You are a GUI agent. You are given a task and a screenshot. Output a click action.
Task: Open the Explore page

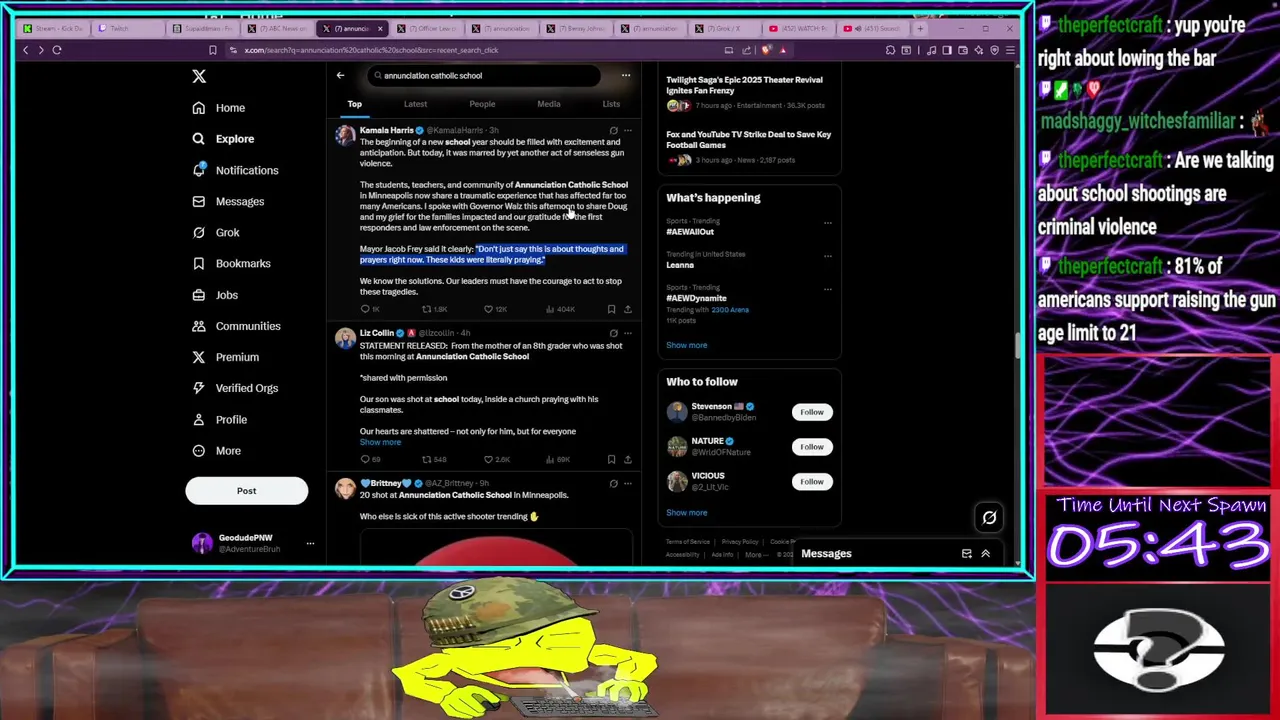pos(223,139)
